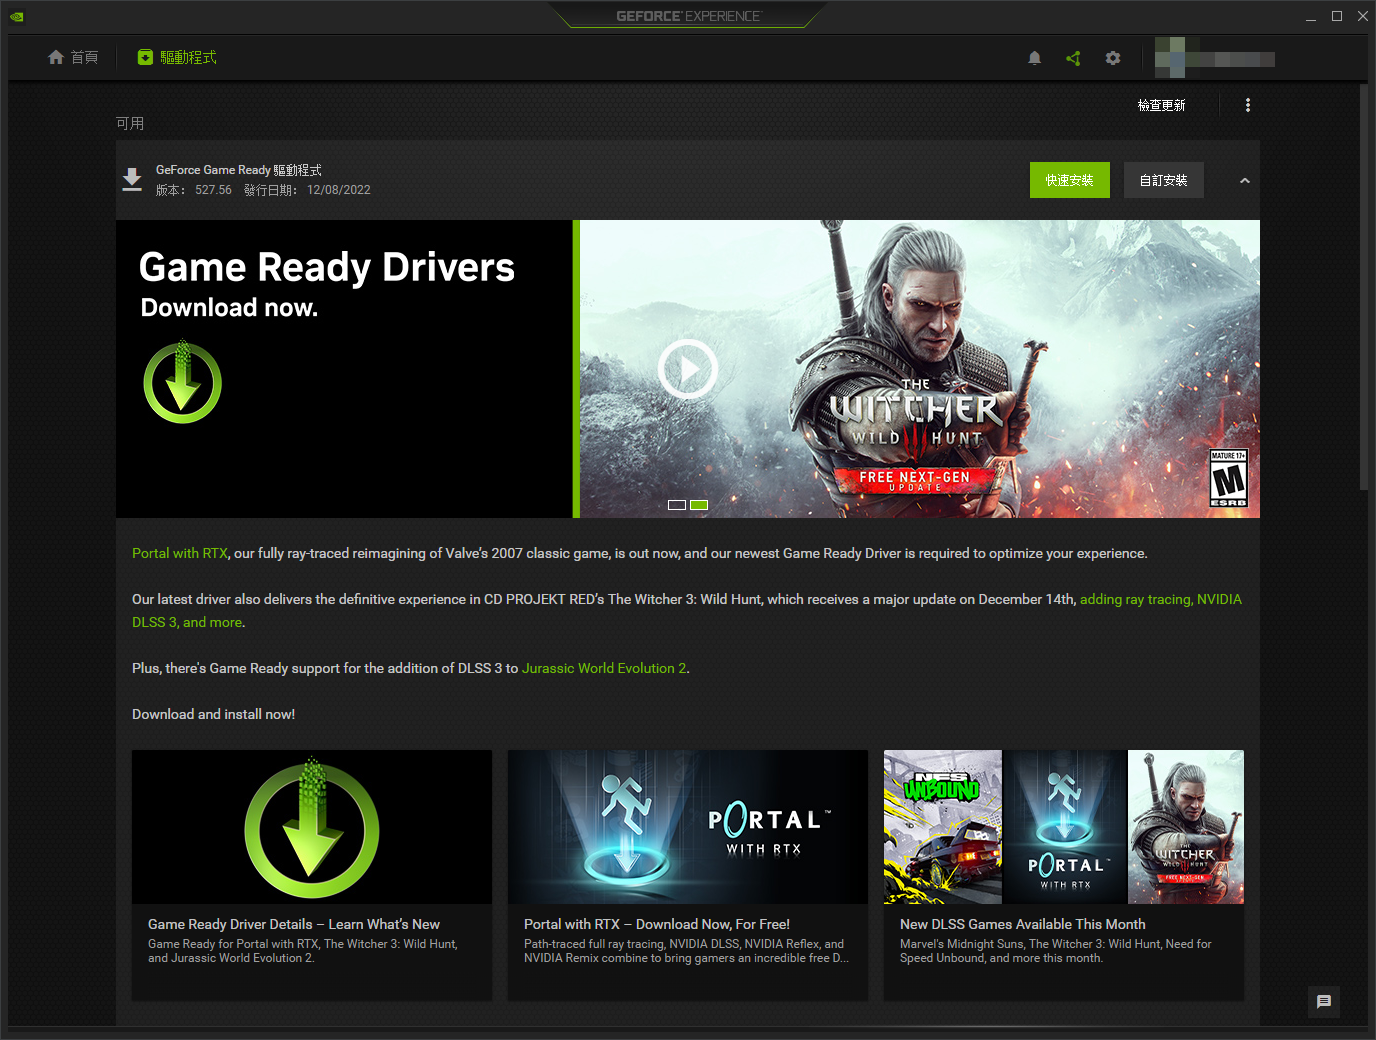Play the Witcher banner video
Image resolution: width=1376 pixels, height=1040 pixels.
(688, 369)
